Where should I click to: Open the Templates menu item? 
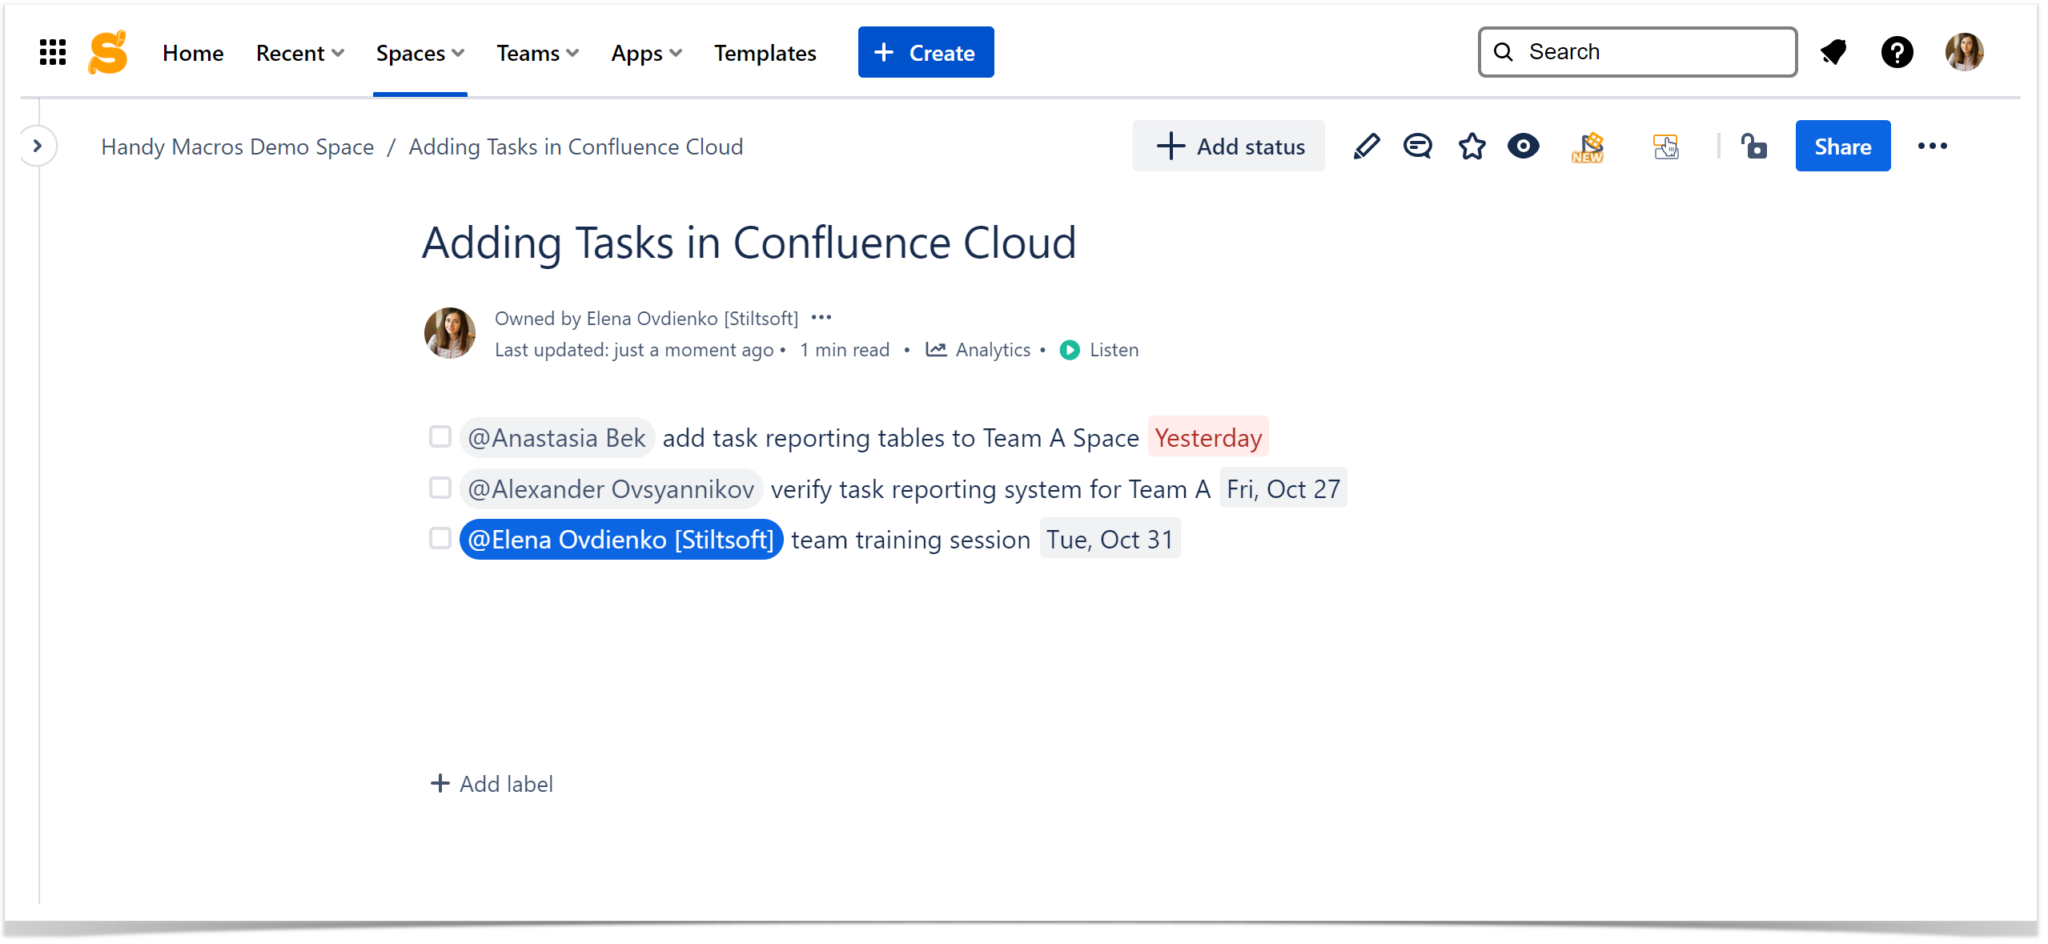coord(765,52)
